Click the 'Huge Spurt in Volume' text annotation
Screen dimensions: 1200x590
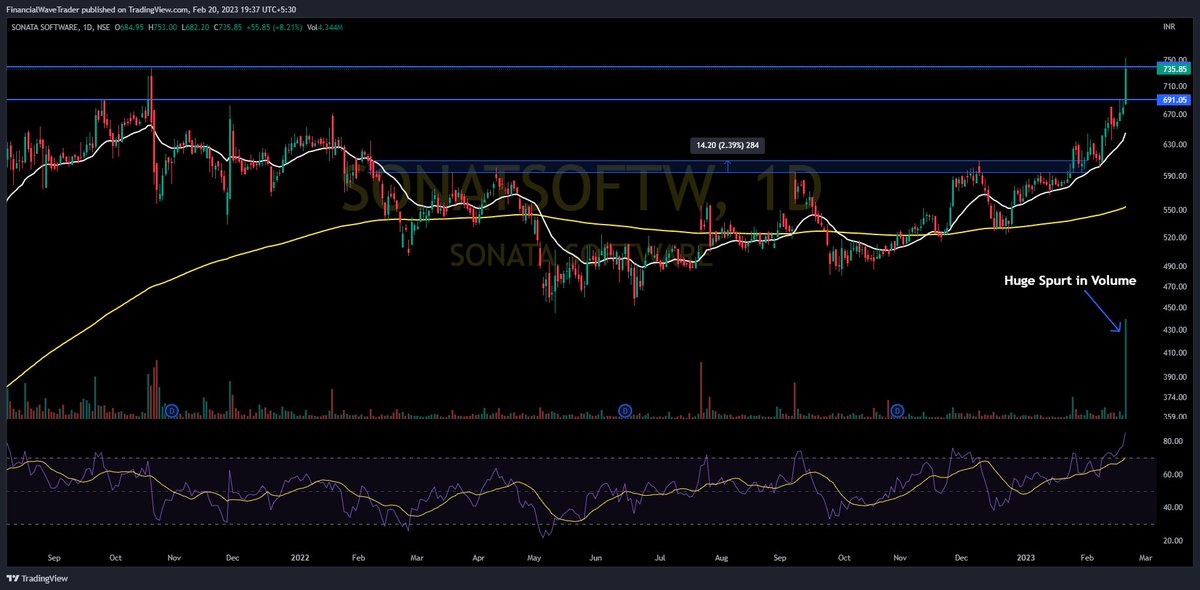1069,281
